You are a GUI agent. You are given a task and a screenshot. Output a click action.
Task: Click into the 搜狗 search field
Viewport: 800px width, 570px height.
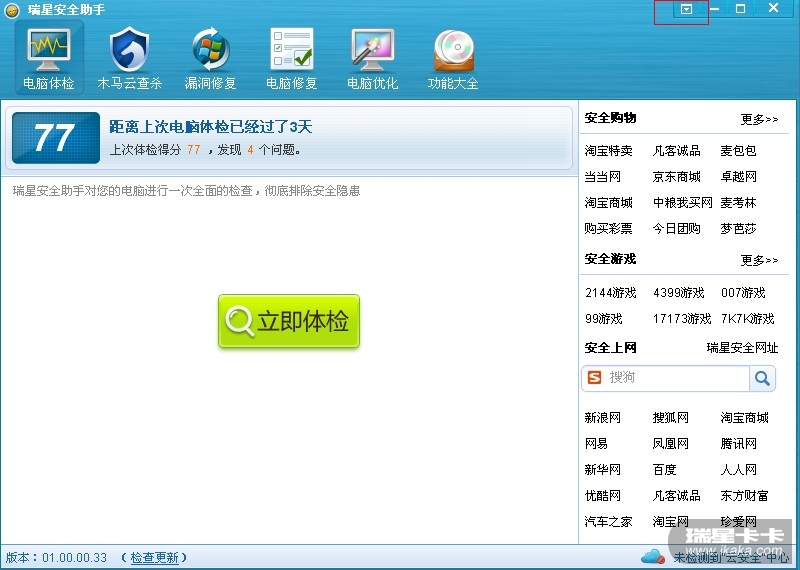(x=665, y=378)
